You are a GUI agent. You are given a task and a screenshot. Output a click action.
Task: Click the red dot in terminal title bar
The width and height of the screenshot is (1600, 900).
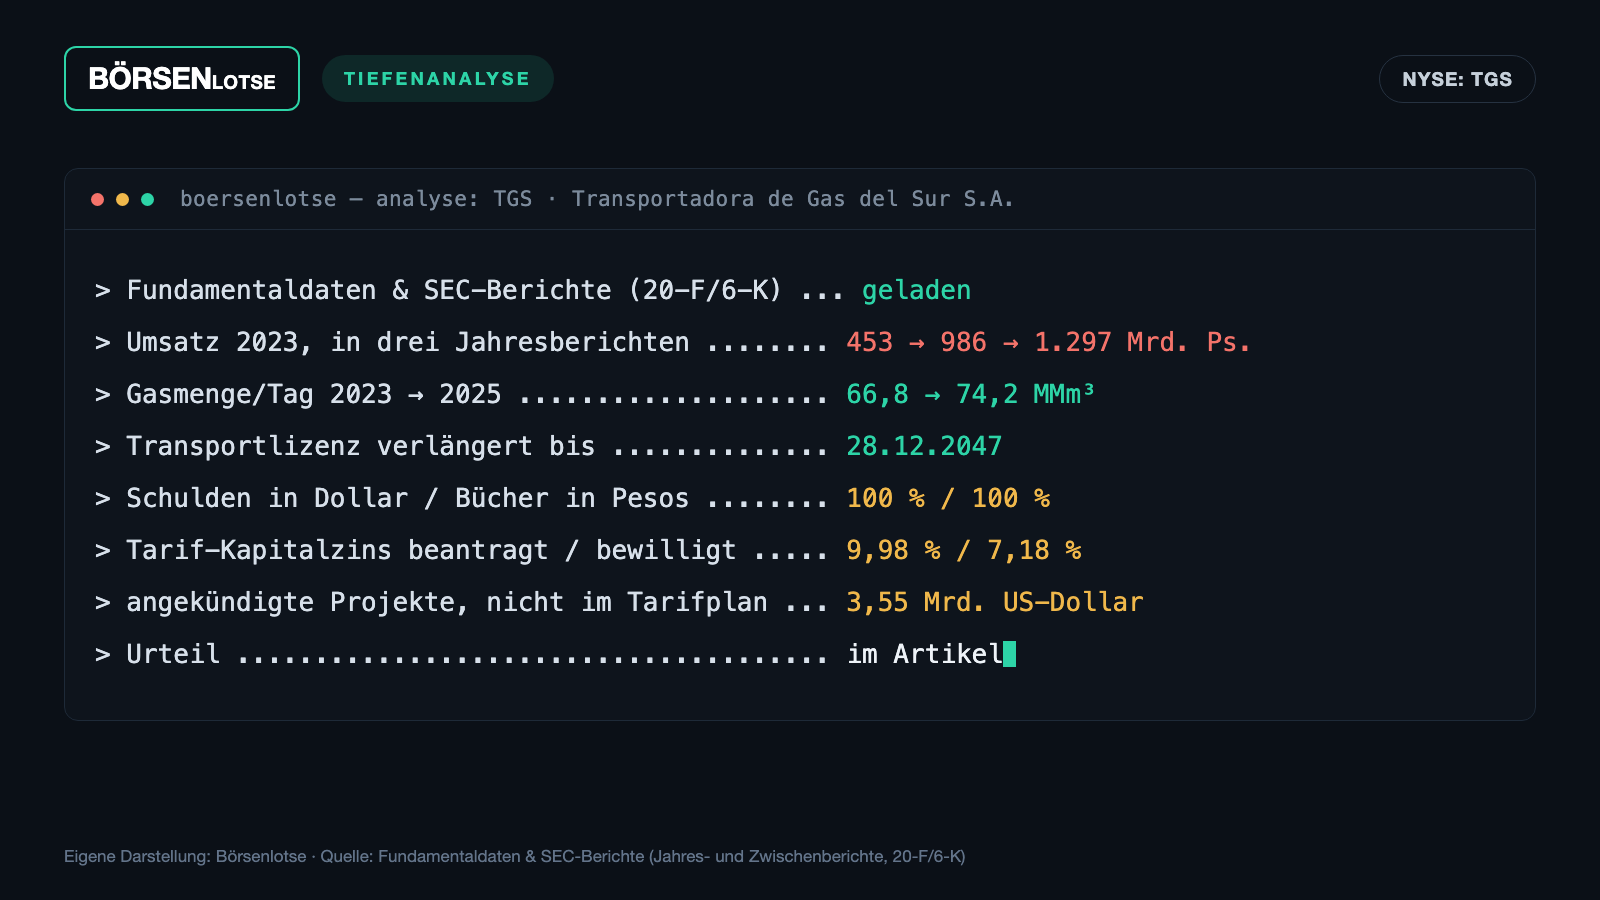point(97,199)
